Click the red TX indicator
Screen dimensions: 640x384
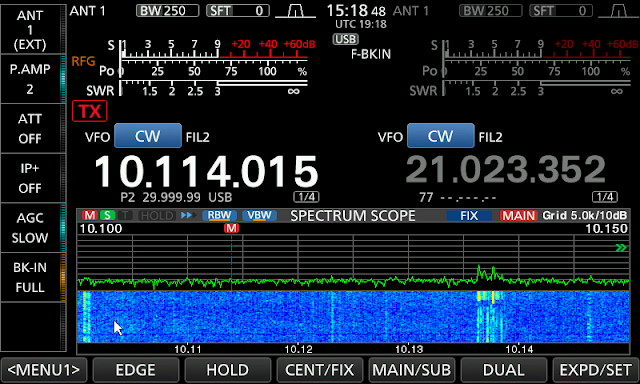pyautogui.click(x=90, y=111)
